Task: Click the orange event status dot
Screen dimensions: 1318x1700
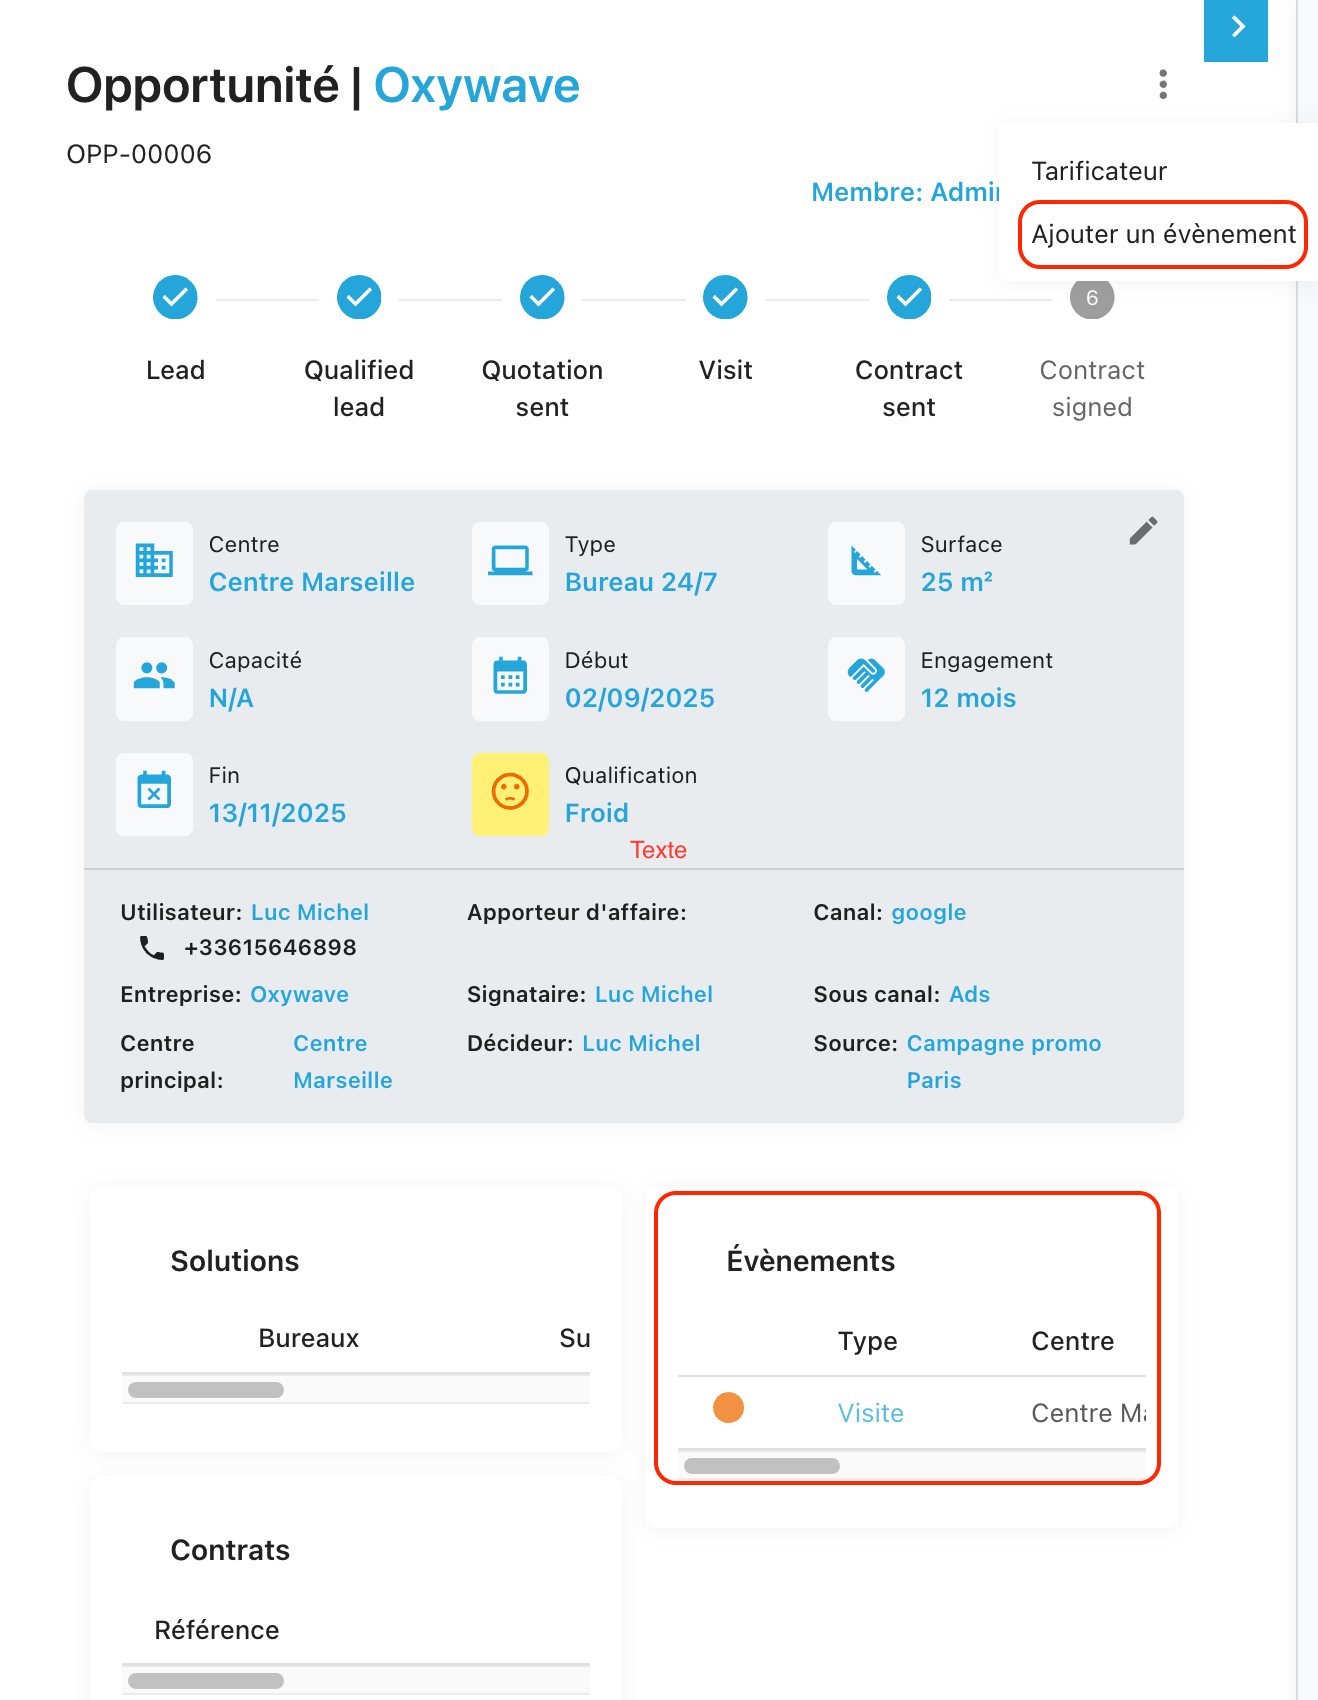Action: point(728,1408)
